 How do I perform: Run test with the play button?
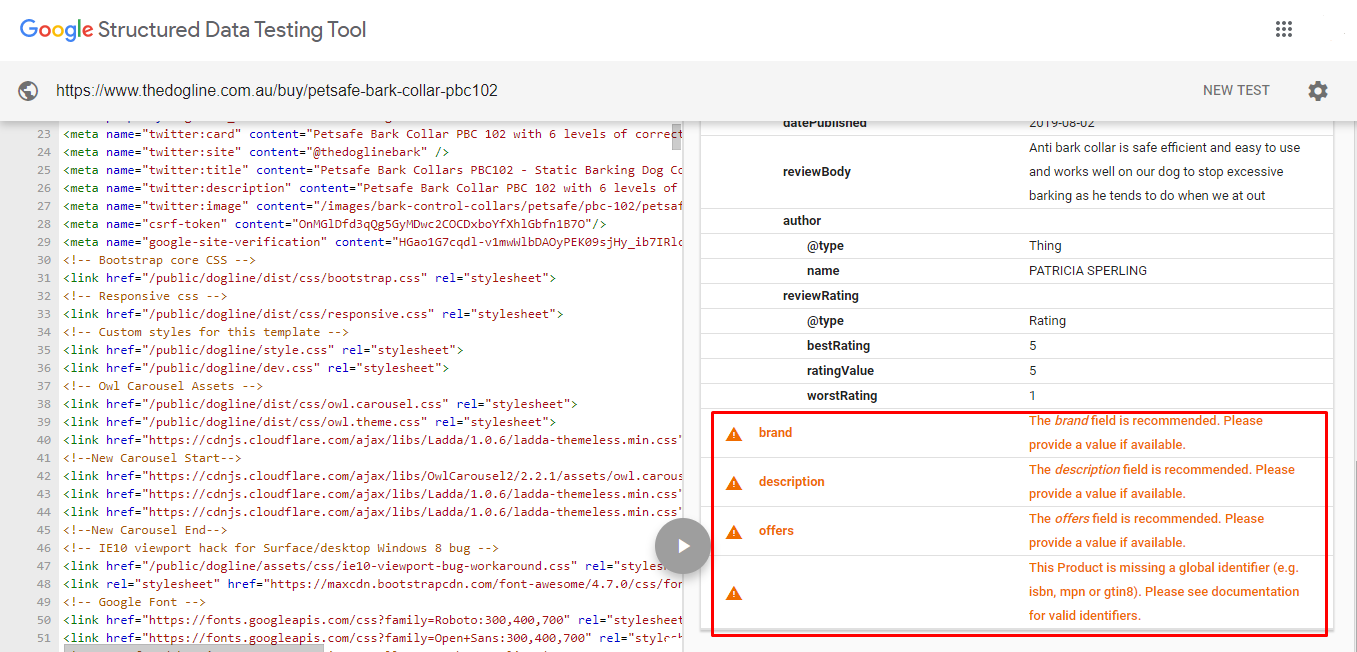(683, 546)
